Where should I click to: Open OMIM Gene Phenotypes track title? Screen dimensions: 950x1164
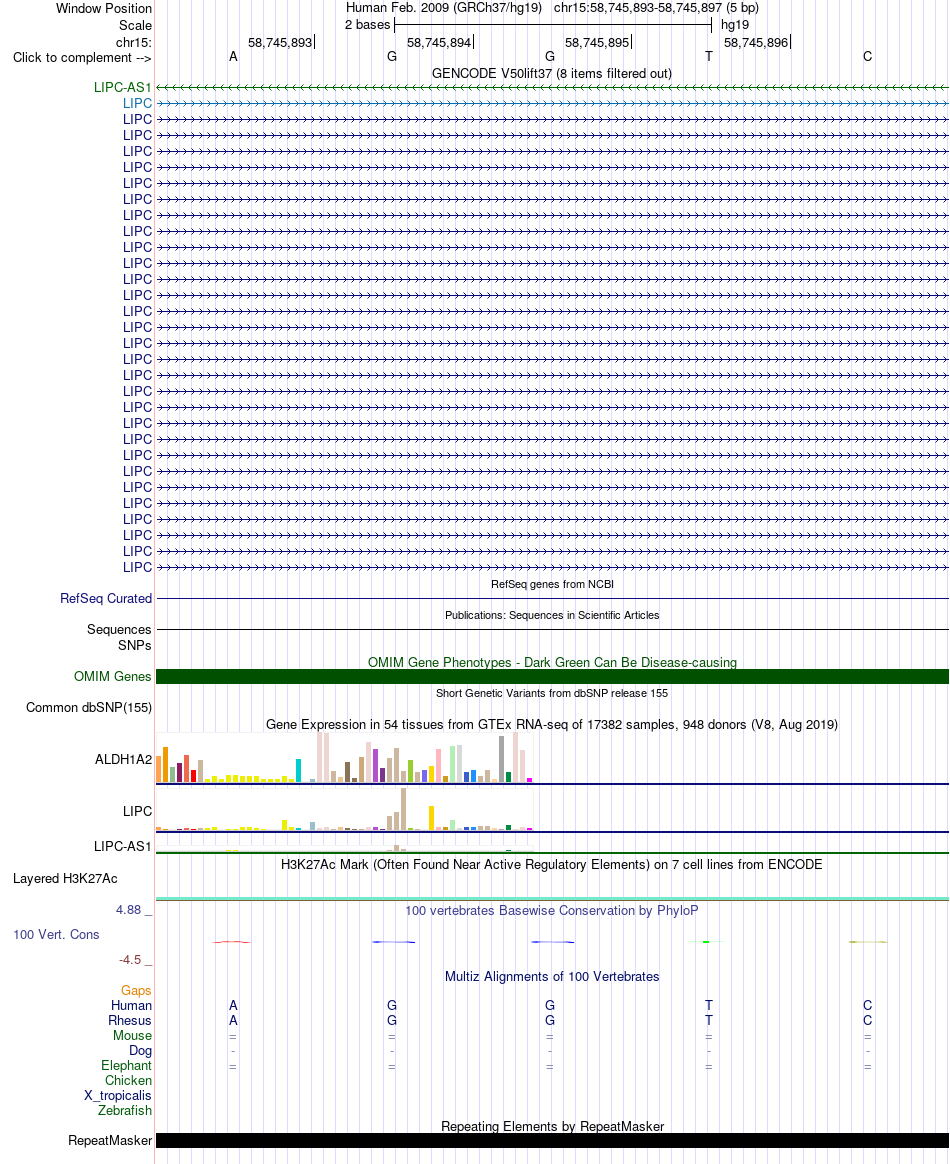point(552,662)
